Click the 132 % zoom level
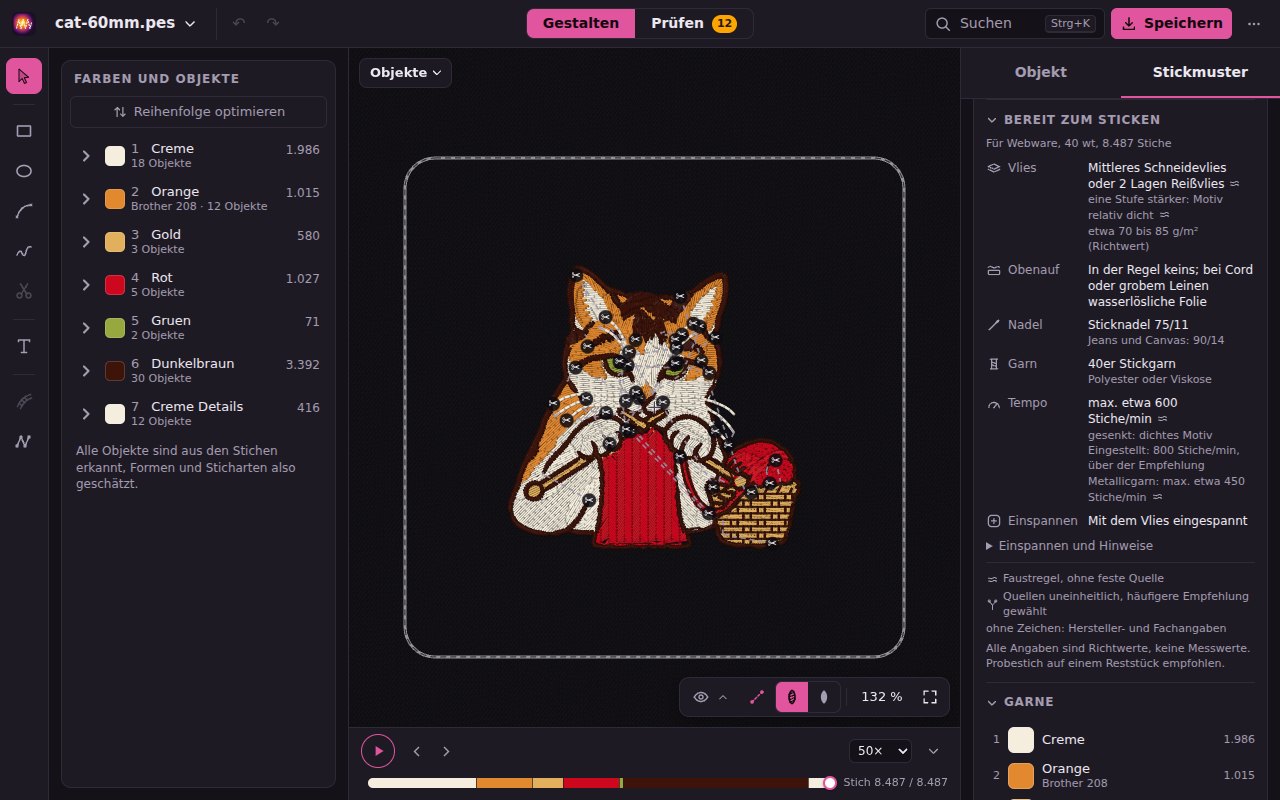 (882, 697)
